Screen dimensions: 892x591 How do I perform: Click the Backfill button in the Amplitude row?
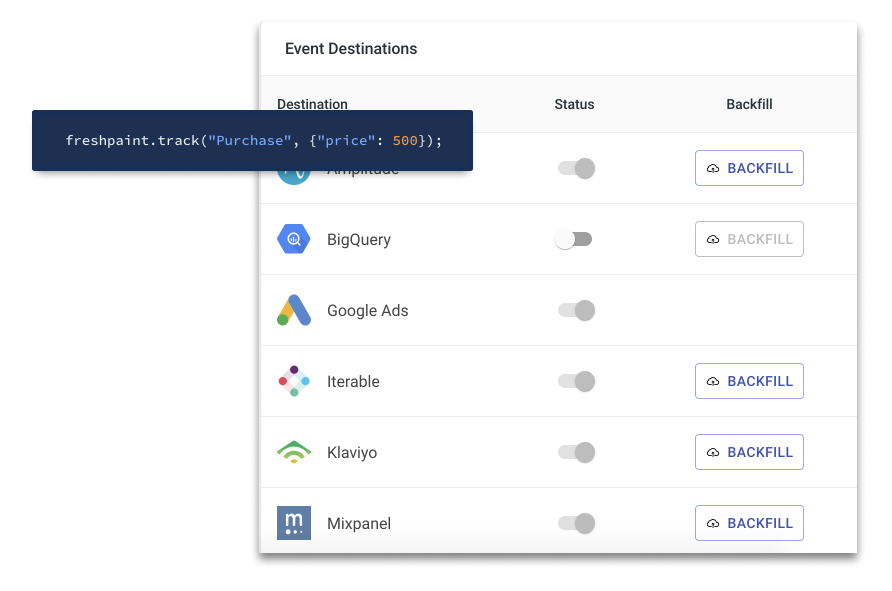749,168
